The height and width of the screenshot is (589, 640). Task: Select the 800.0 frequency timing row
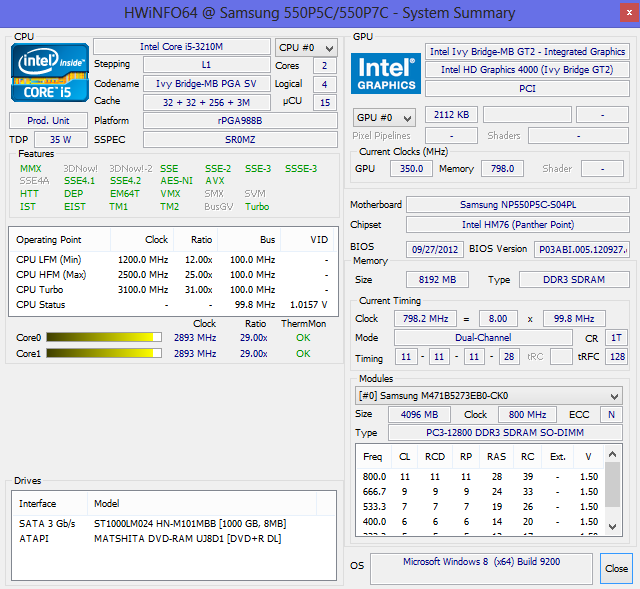(480, 476)
